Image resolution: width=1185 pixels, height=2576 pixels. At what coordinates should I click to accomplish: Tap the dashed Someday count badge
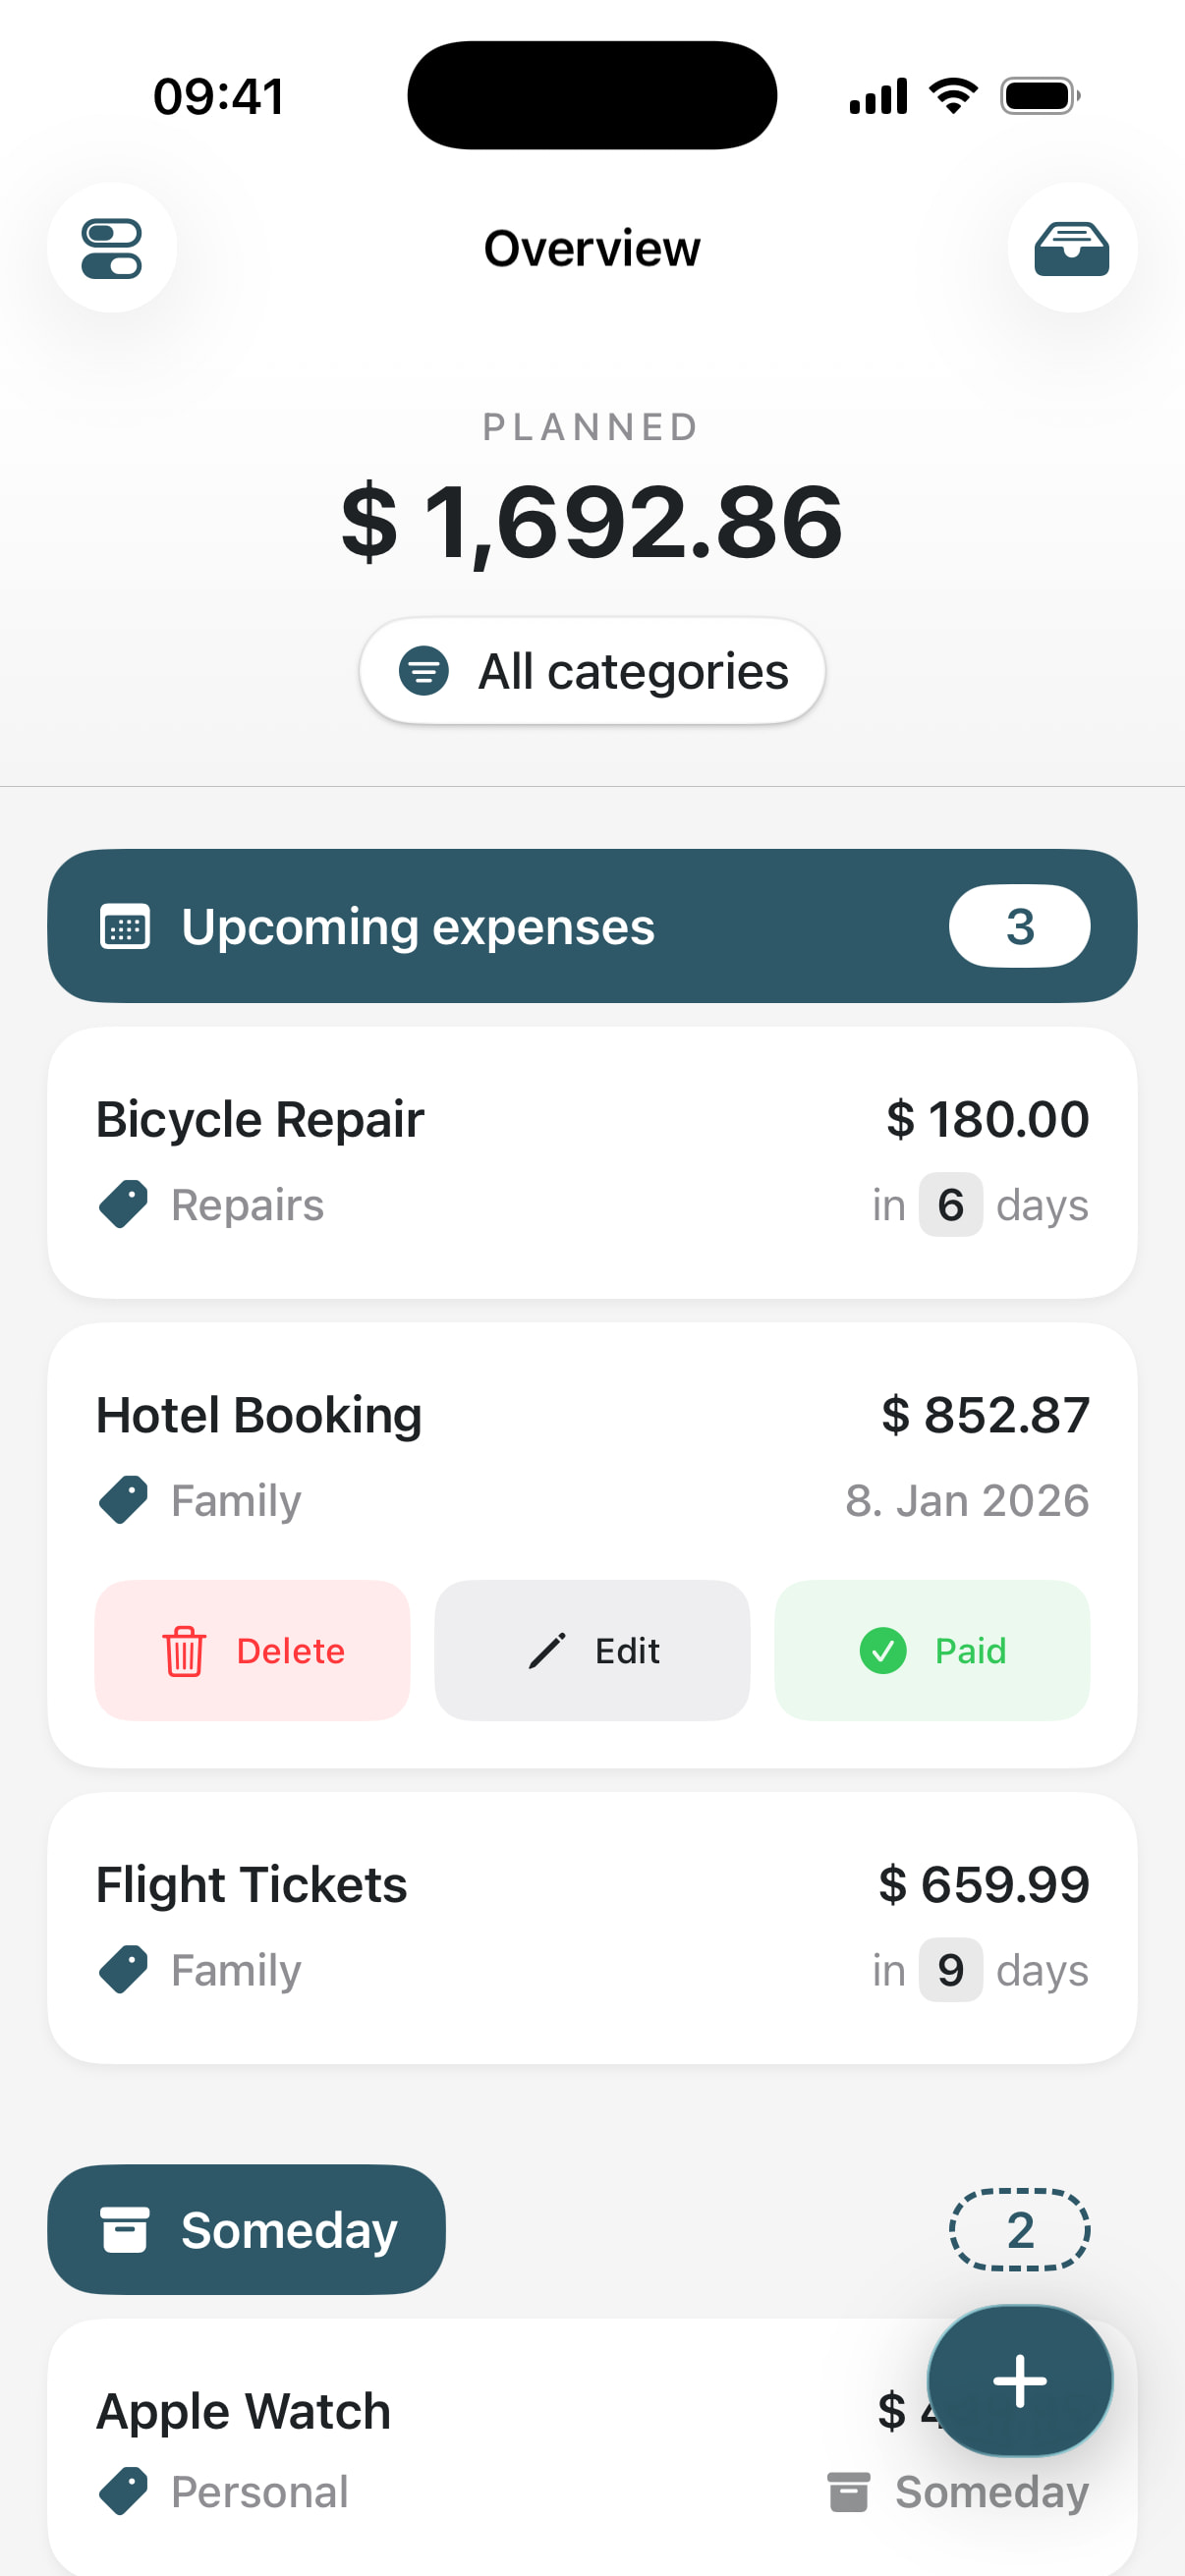point(1019,2230)
